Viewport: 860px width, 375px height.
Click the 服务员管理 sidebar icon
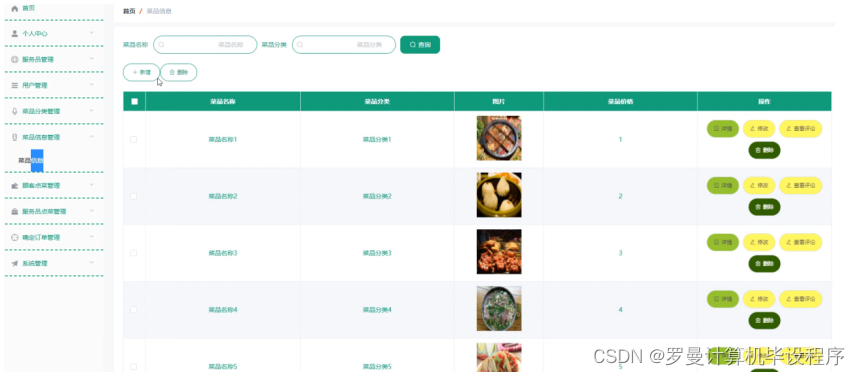[15, 59]
